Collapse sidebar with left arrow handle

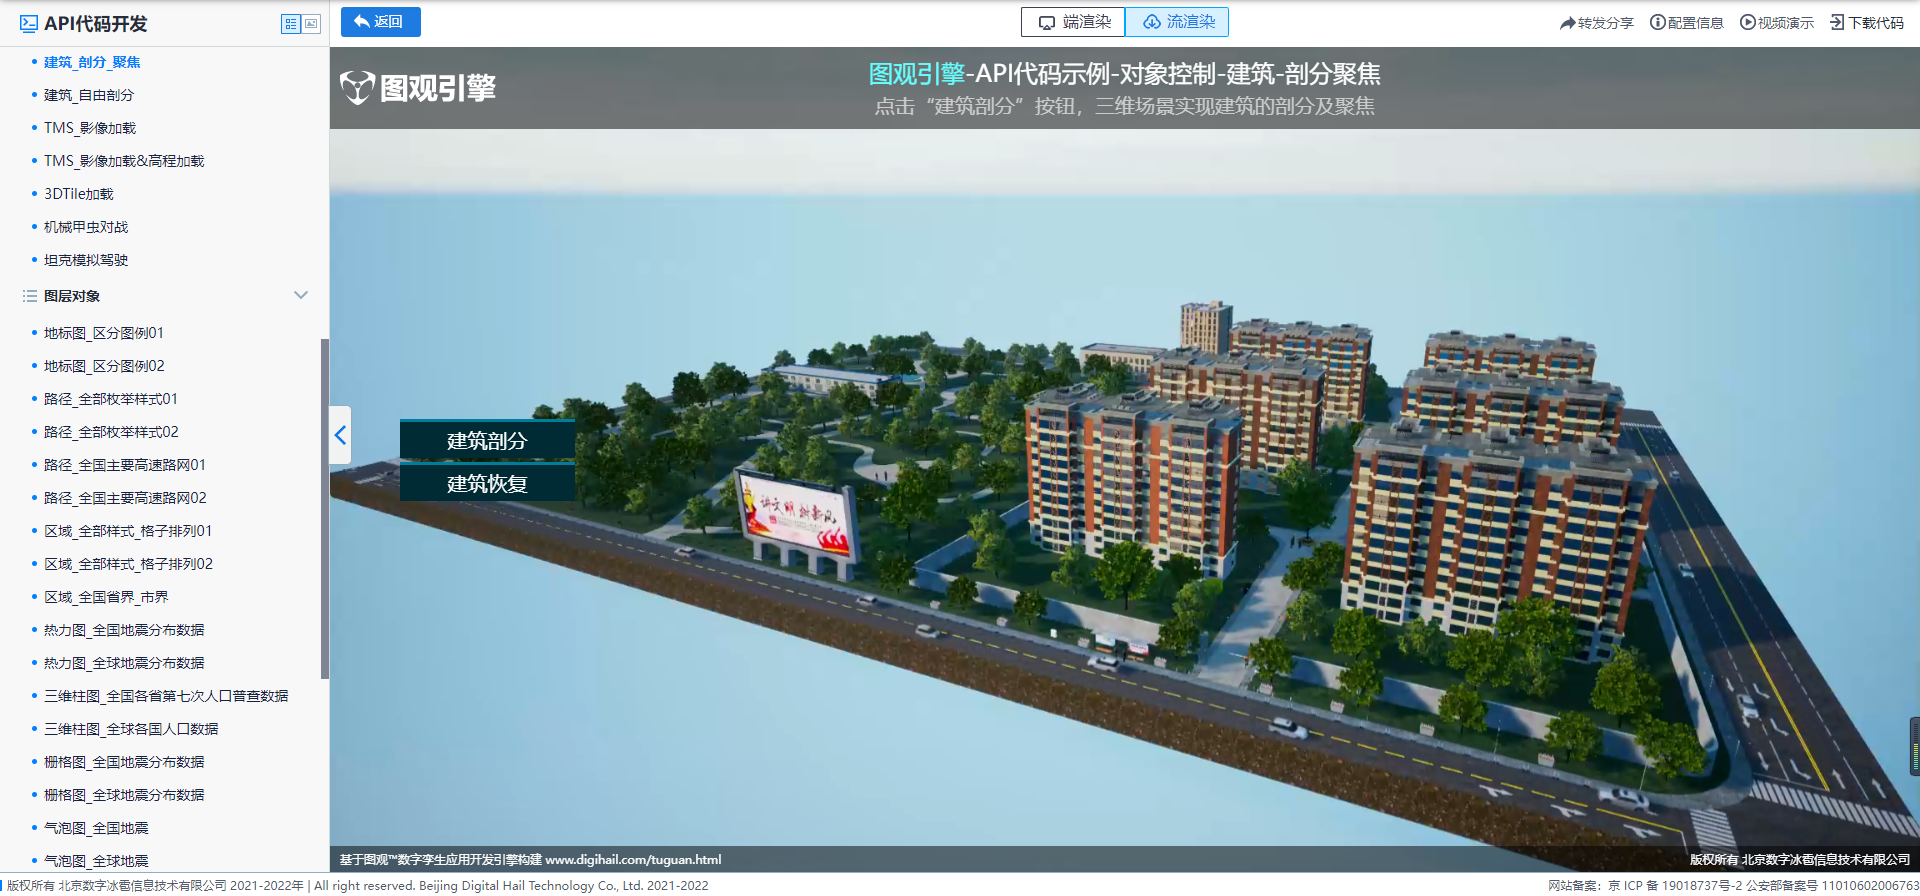click(x=340, y=435)
